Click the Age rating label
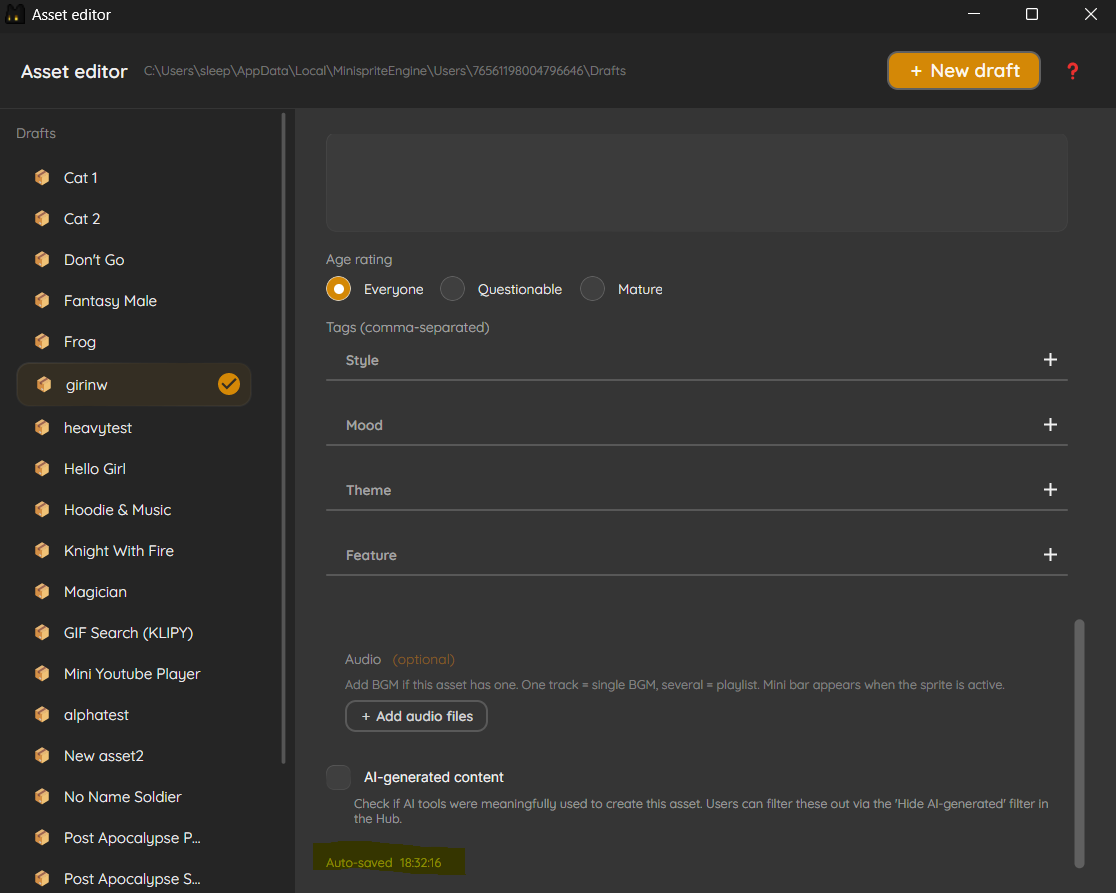 [359, 260]
